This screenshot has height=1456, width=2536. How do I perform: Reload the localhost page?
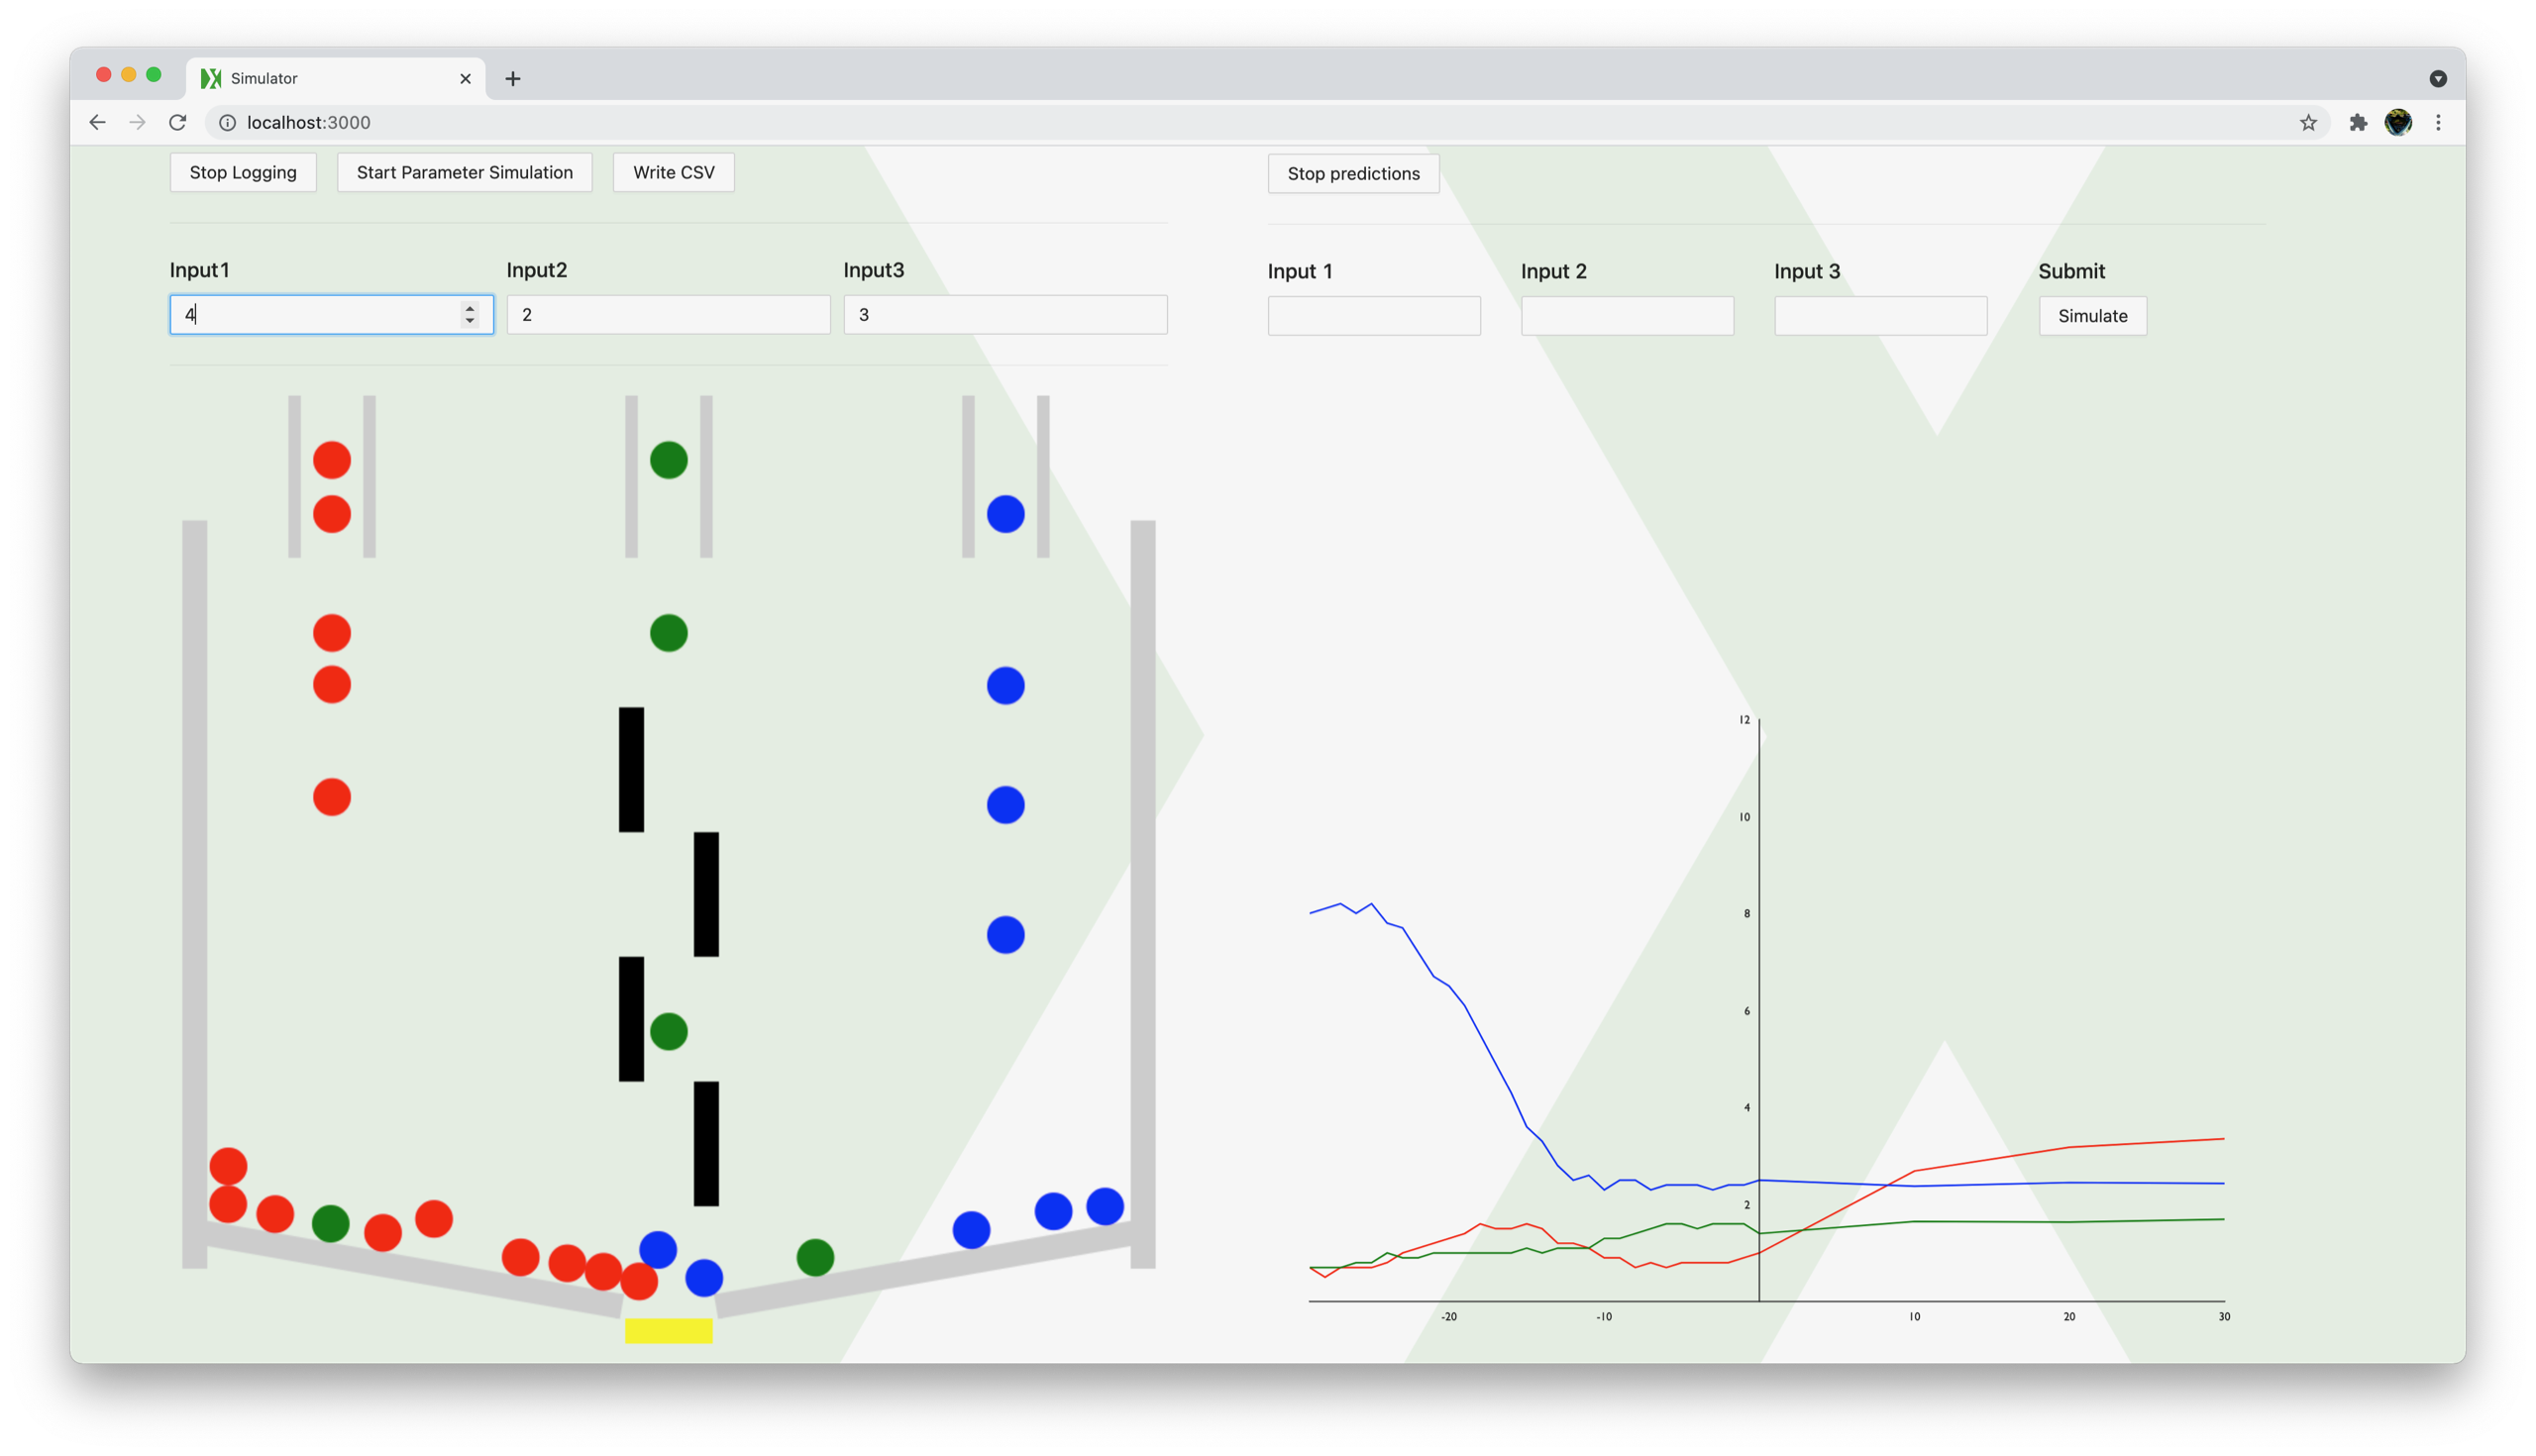178,122
